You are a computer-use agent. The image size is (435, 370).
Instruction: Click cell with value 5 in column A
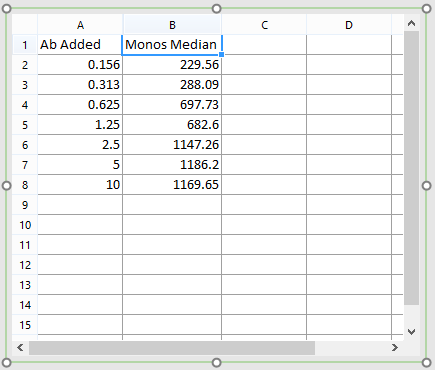80,165
